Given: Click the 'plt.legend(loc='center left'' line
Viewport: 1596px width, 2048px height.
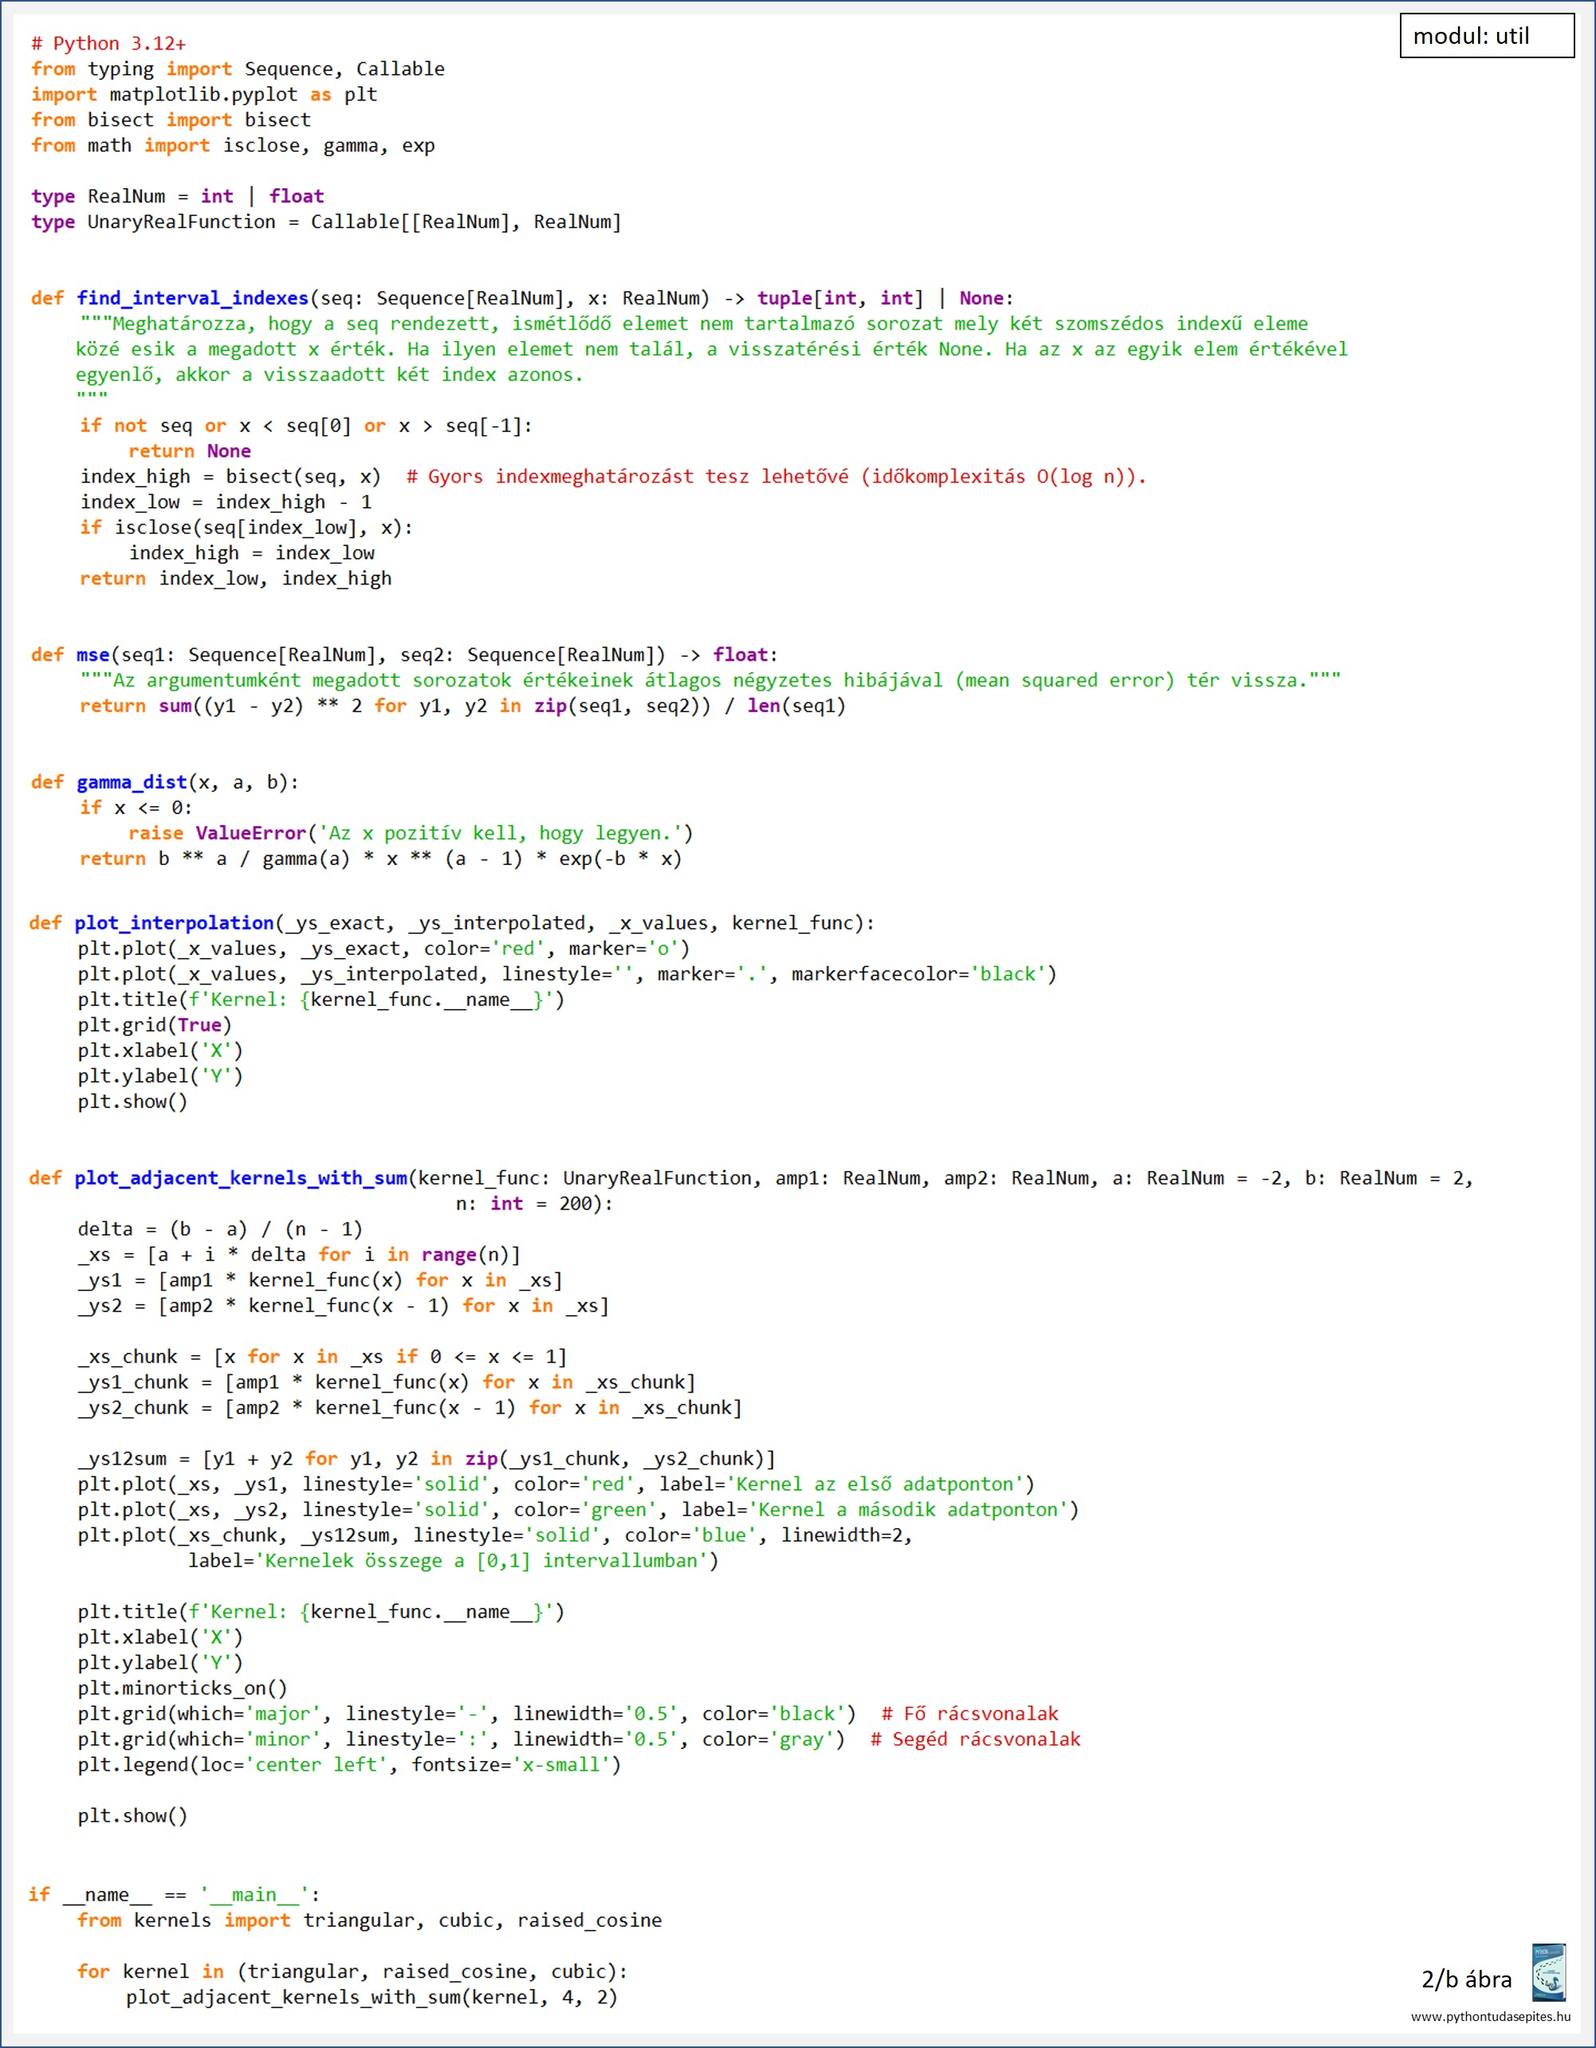Looking at the screenshot, I should [349, 1765].
